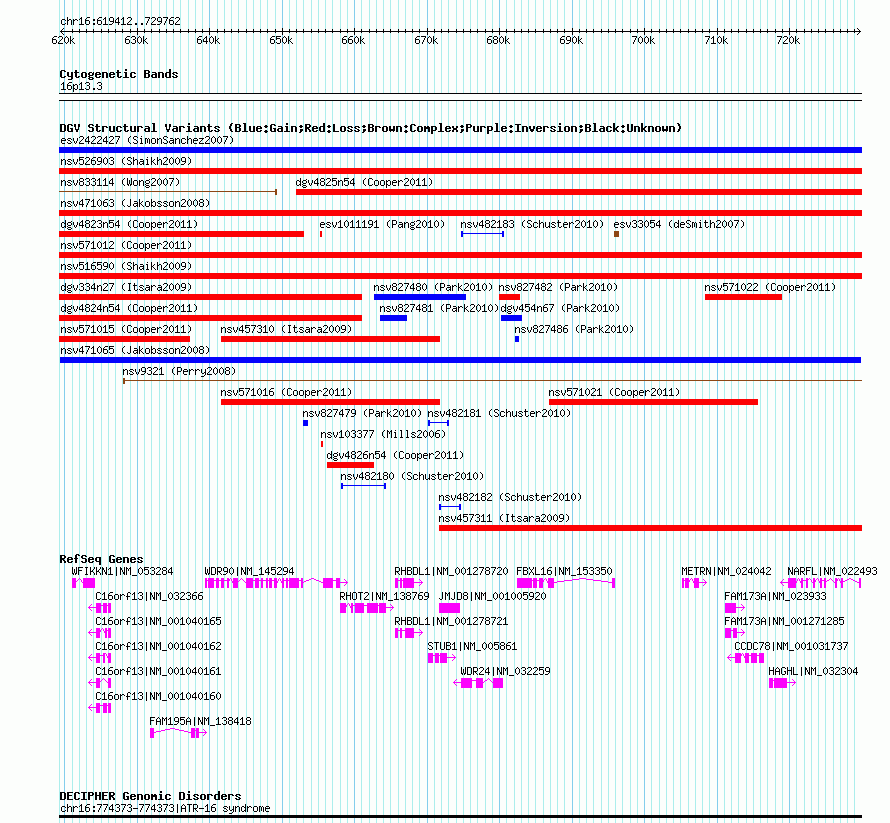Click C16orf13 NM_001040162 gene glyph
Image resolution: width=890 pixels, height=823 pixels.
pyautogui.click(x=100, y=658)
